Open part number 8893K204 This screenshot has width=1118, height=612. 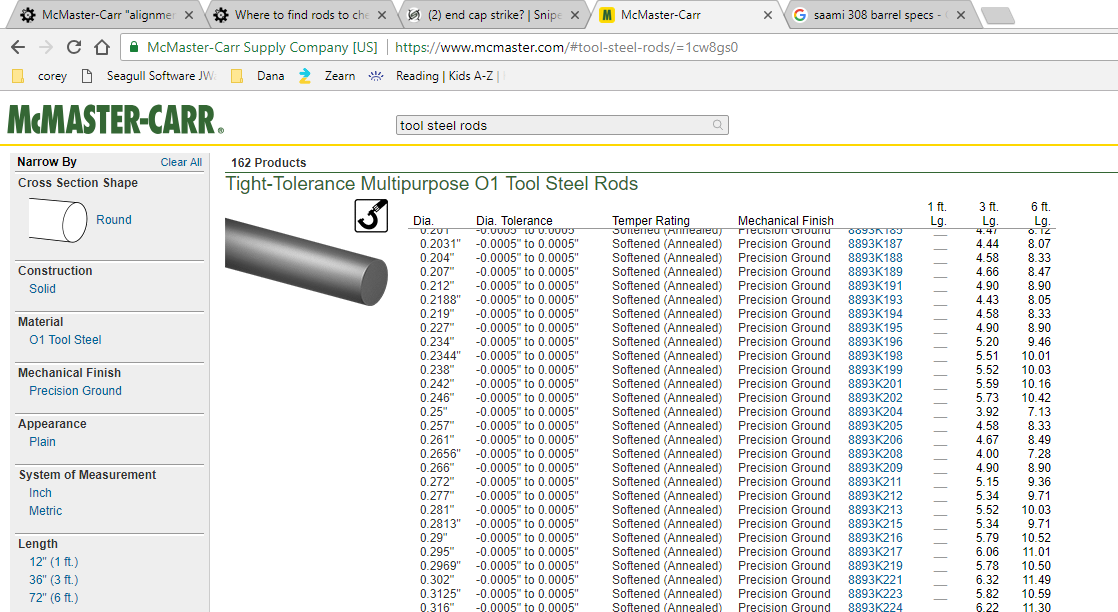point(875,412)
